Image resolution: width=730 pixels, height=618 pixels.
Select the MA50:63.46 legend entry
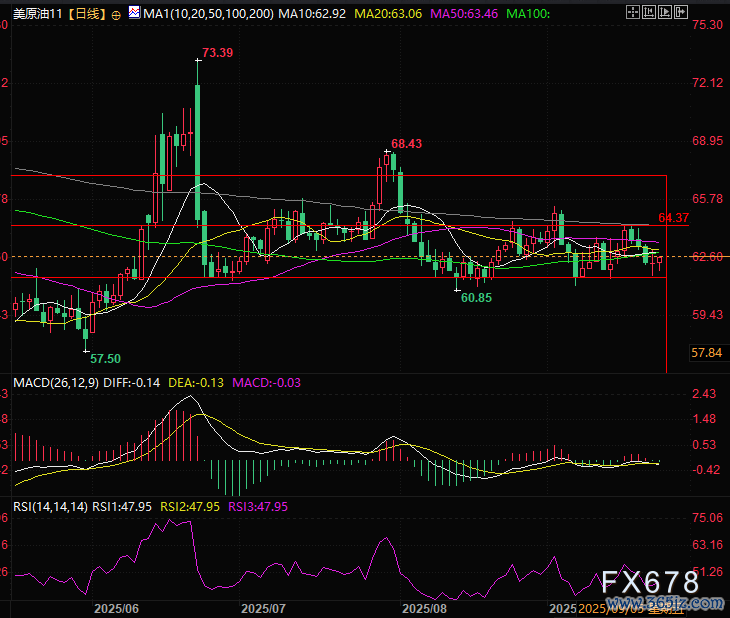click(x=464, y=14)
